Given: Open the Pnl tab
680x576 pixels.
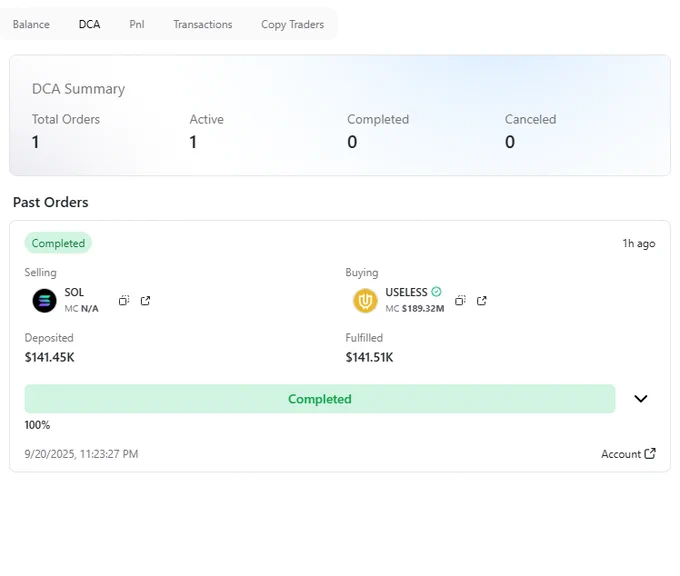Looking at the screenshot, I should pos(137,24).
